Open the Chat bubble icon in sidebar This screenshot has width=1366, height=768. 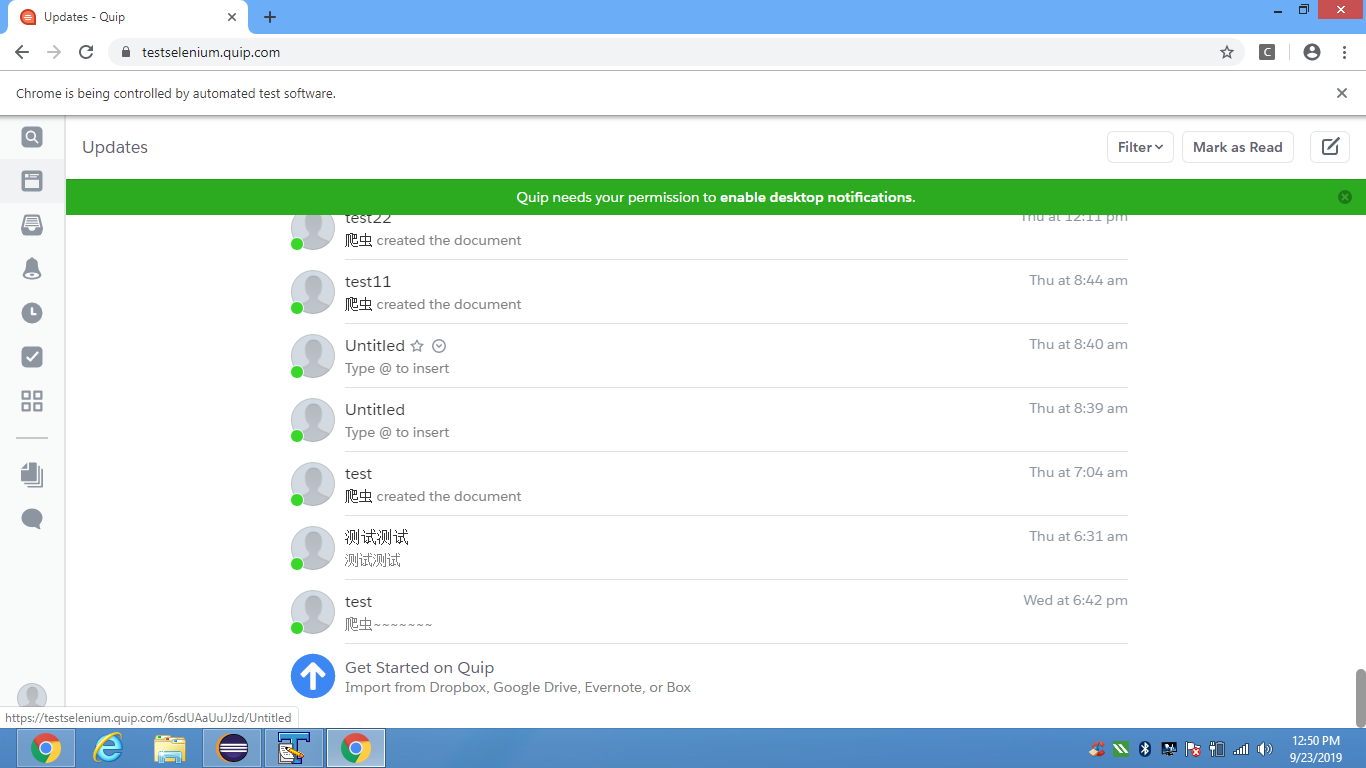point(32,519)
